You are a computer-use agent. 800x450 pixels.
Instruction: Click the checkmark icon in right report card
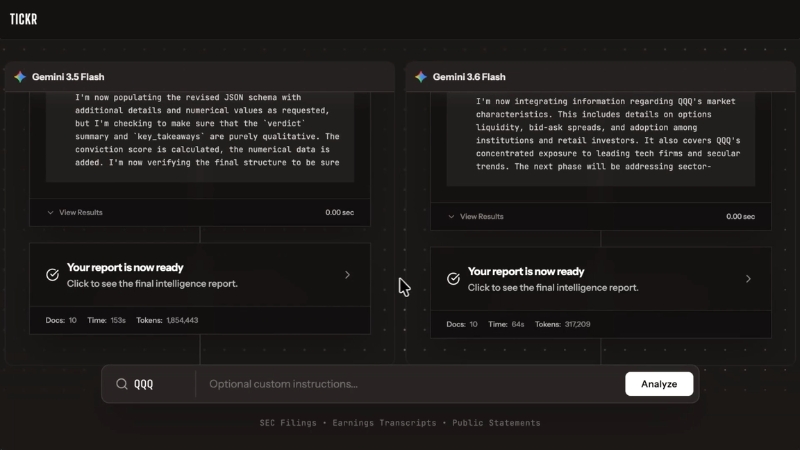click(454, 279)
